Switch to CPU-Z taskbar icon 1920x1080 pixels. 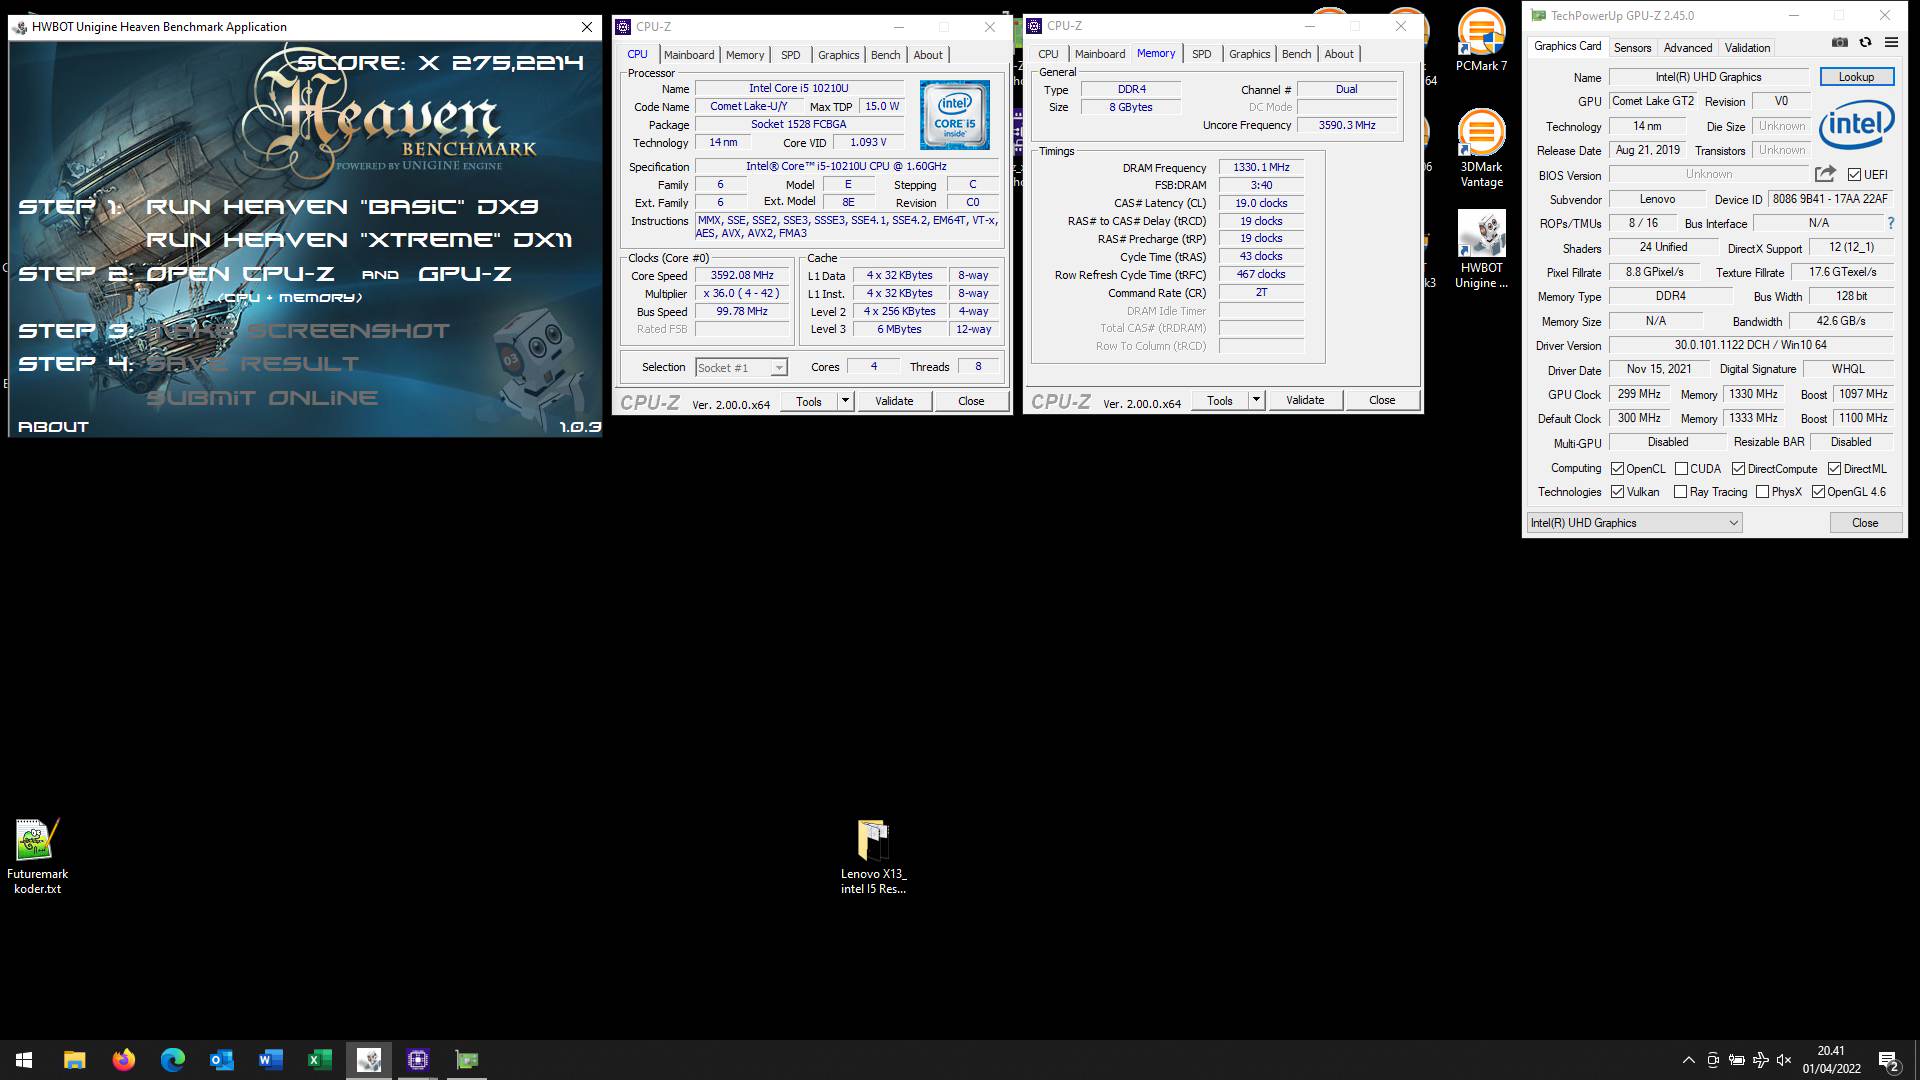pos(417,1060)
